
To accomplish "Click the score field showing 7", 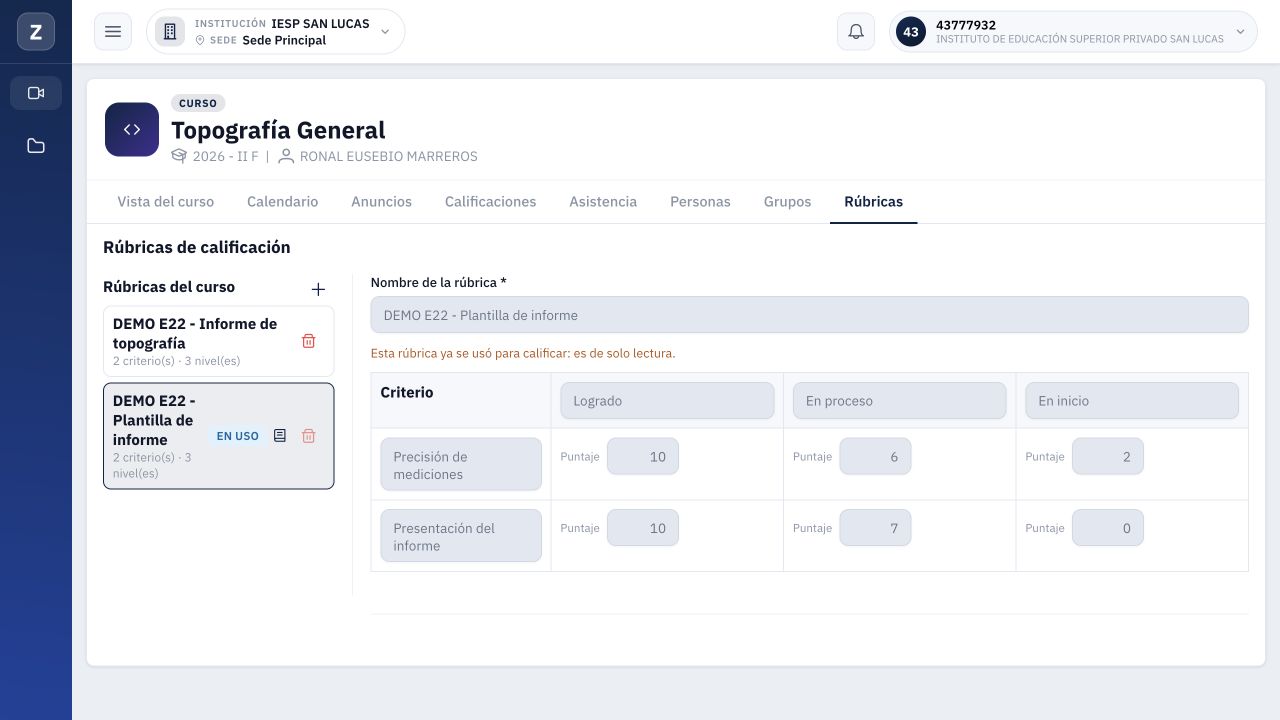I will pyautogui.click(x=875, y=528).
